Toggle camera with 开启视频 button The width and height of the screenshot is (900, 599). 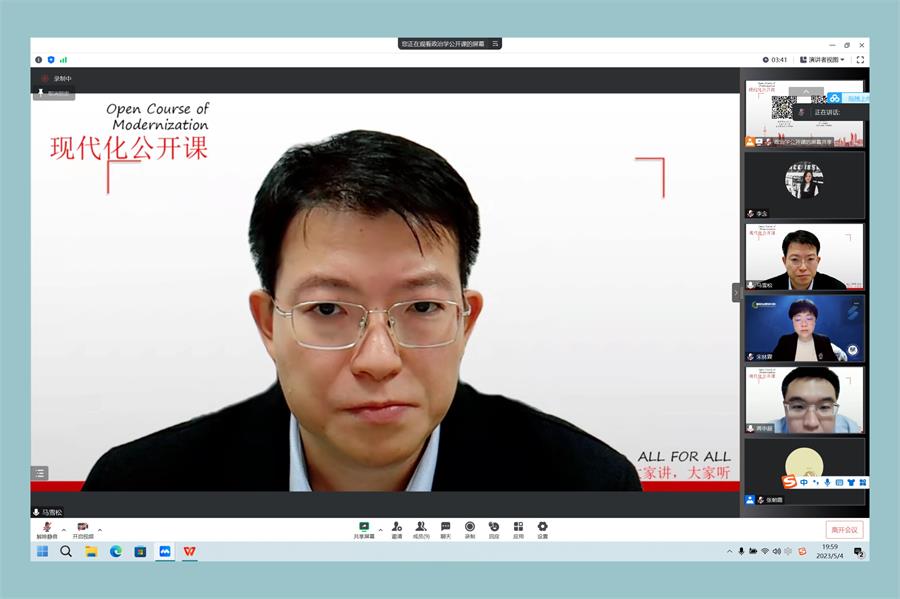(82, 528)
